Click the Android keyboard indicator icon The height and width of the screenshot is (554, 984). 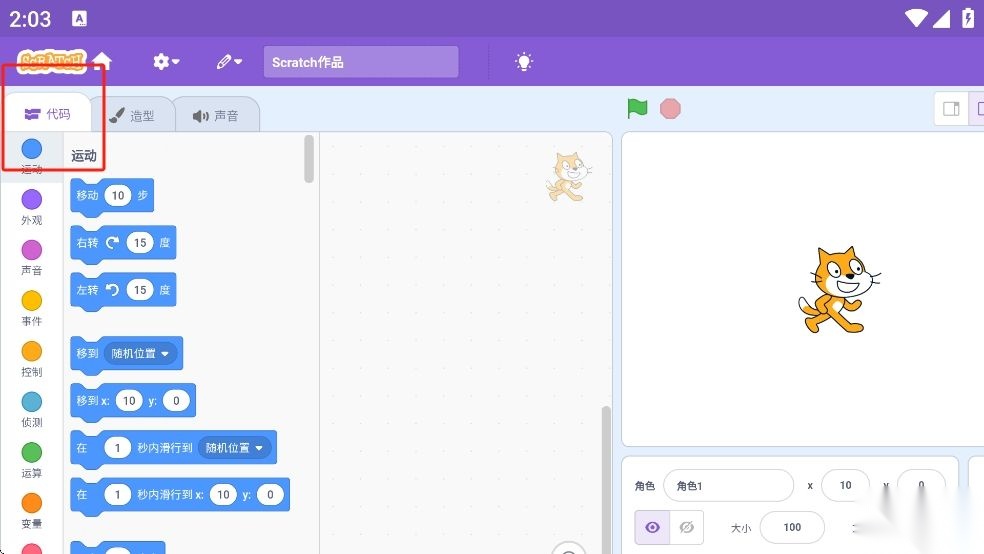tap(79, 19)
